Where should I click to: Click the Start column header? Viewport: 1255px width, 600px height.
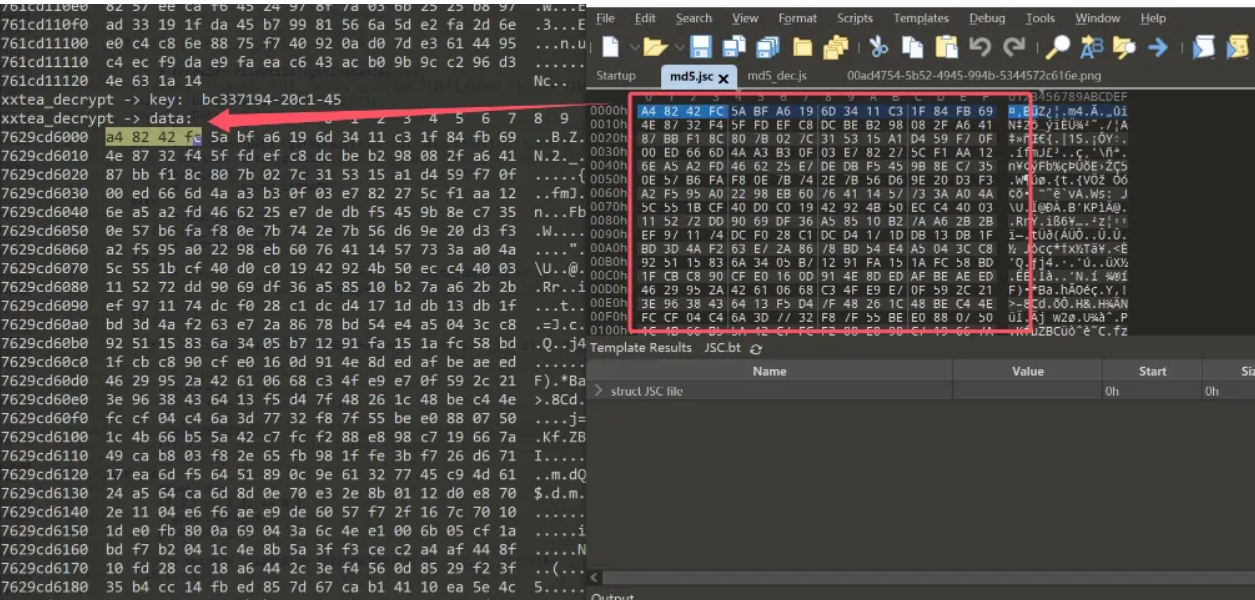point(1152,371)
